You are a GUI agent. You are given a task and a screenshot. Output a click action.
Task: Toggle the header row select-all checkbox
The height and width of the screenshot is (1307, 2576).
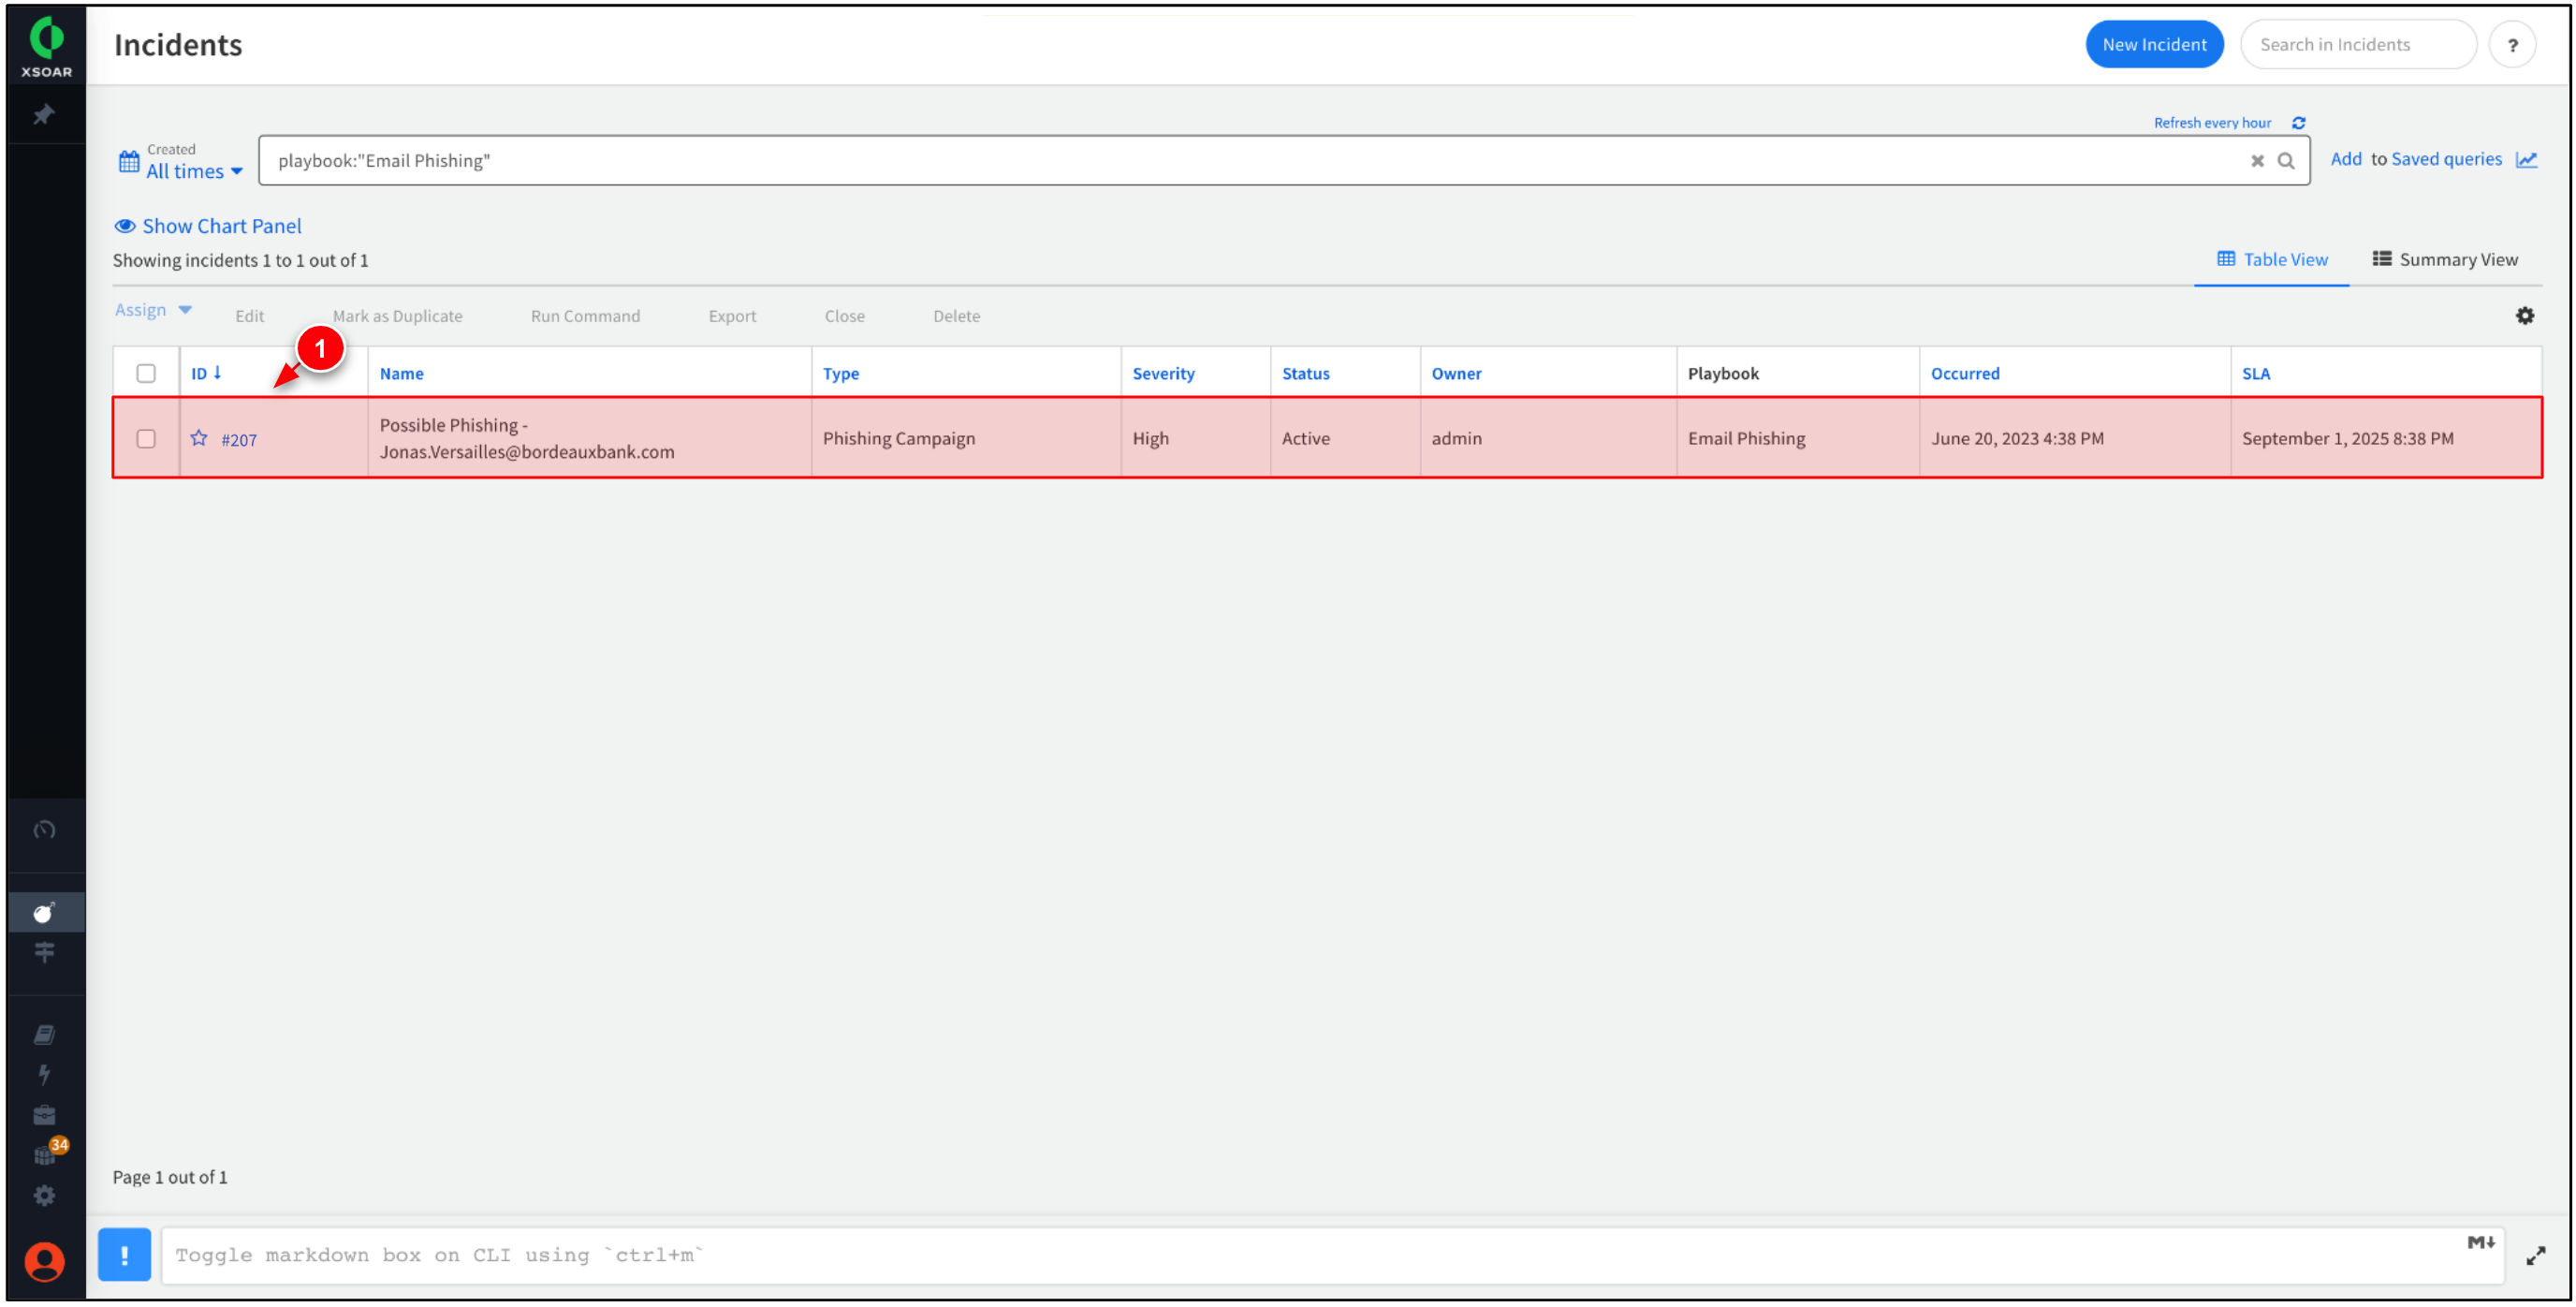click(145, 372)
